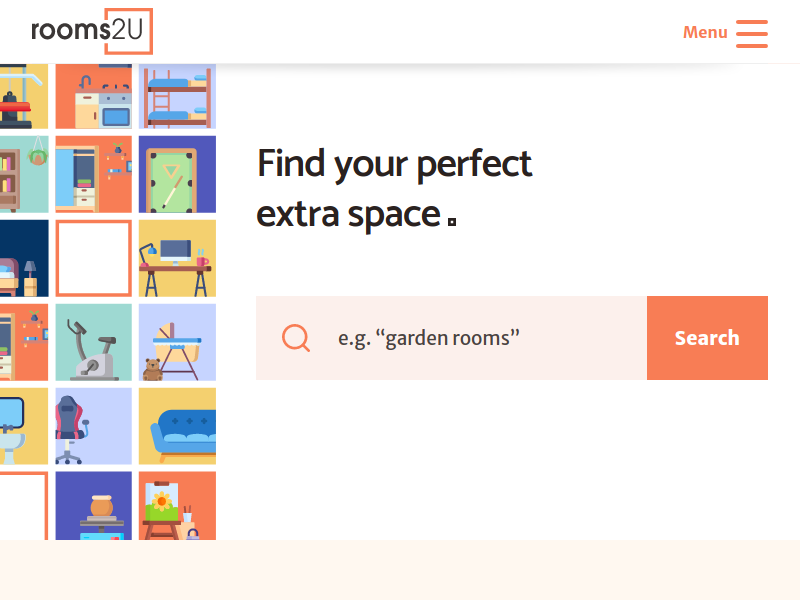Click the magnifying glass search icon
This screenshot has width=800, height=600.
(296, 338)
